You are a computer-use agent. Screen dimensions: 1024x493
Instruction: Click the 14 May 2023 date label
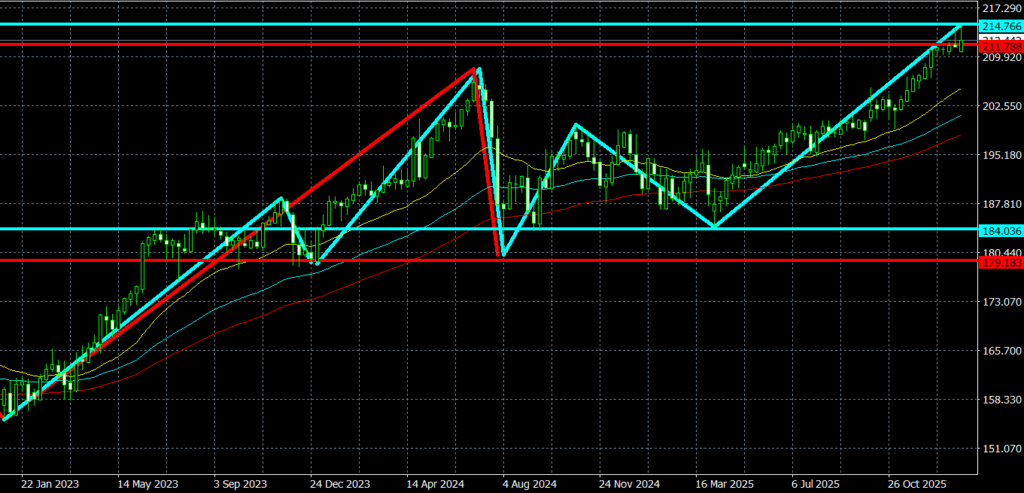coord(145,481)
